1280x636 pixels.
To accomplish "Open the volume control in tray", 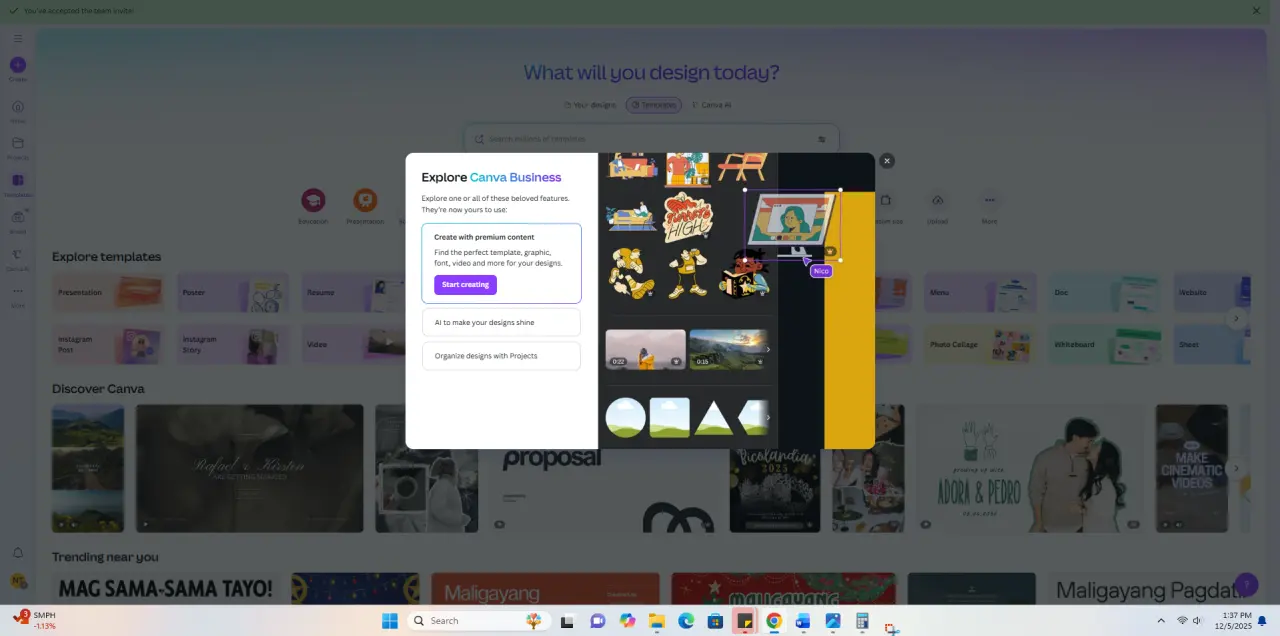I will (x=1197, y=621).
